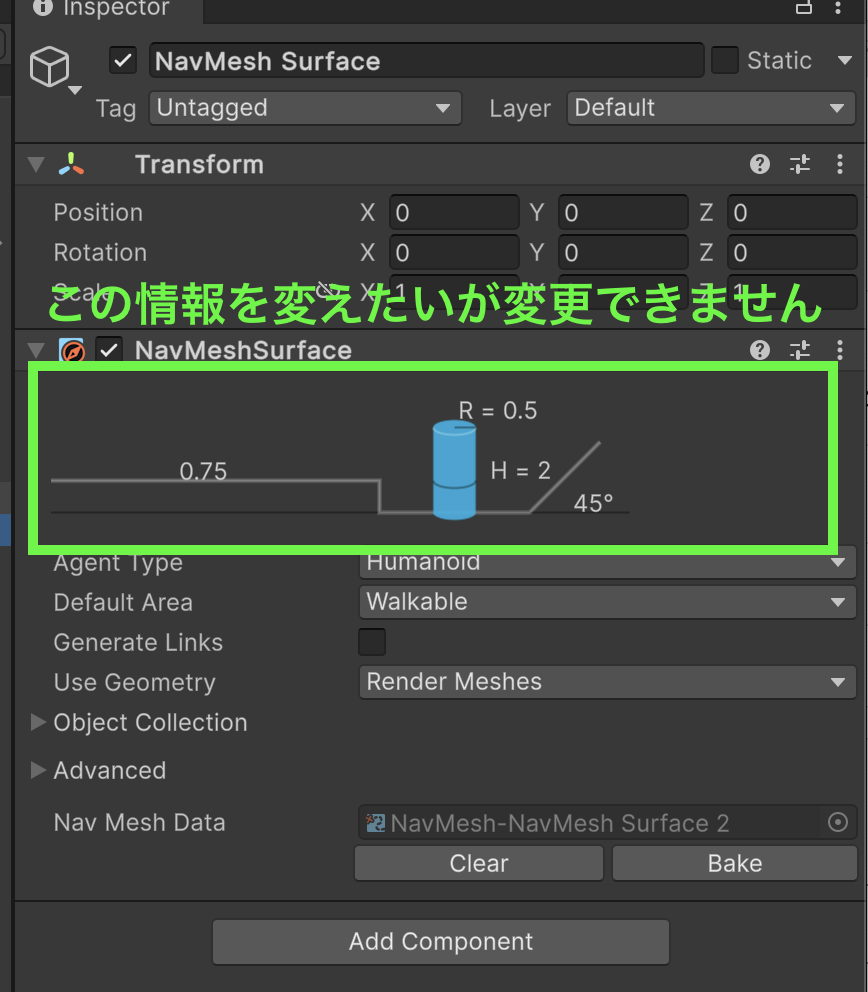The width and height of the screenshot is (868, 992).
Task: Click the Add Component button
Action: pyautogui.click(x=440, y=941)
